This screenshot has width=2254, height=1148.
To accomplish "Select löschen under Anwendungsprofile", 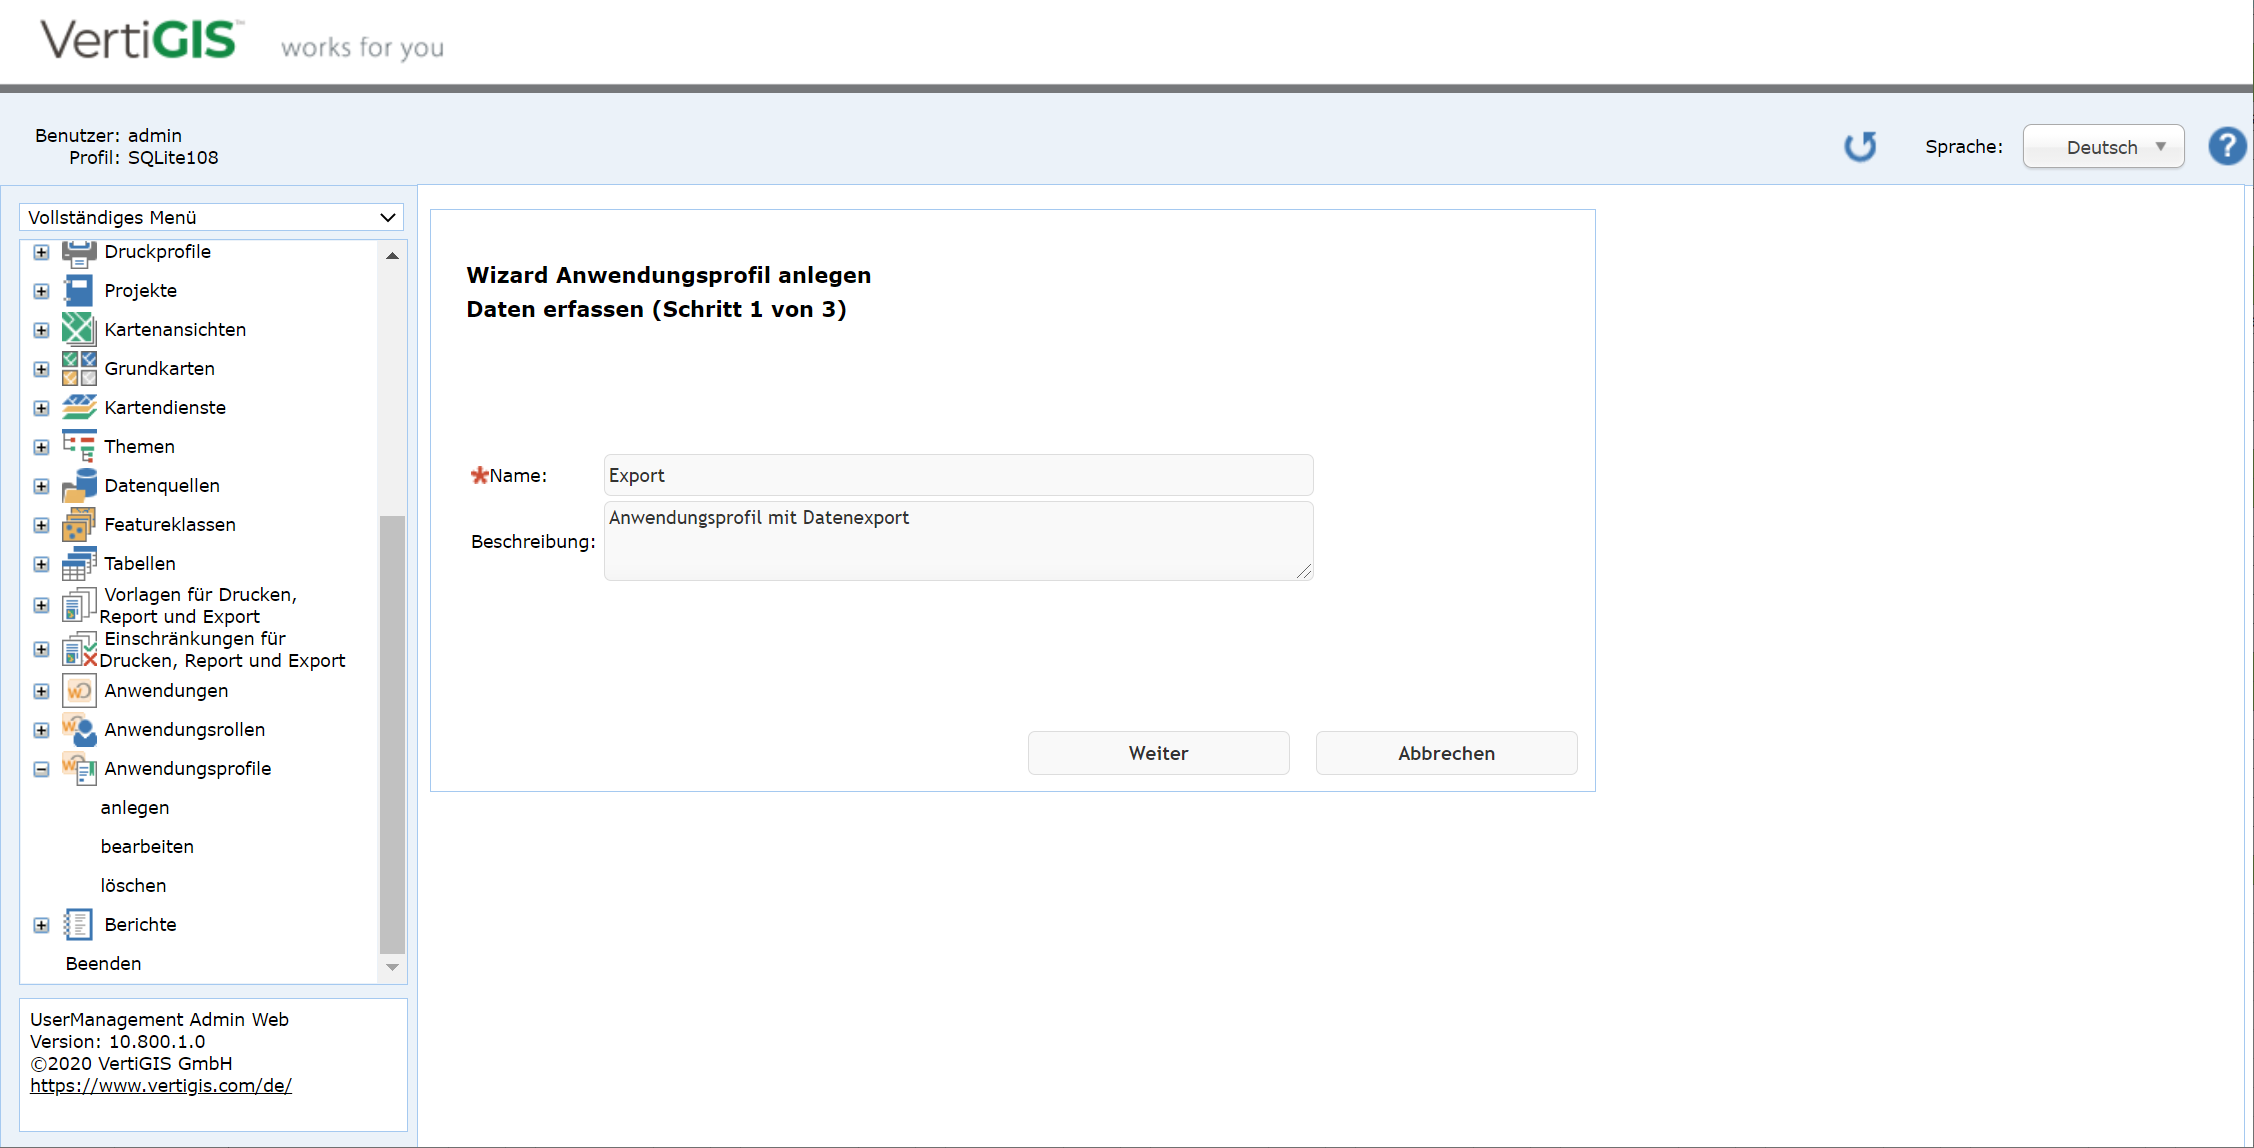I will (133, 885).
